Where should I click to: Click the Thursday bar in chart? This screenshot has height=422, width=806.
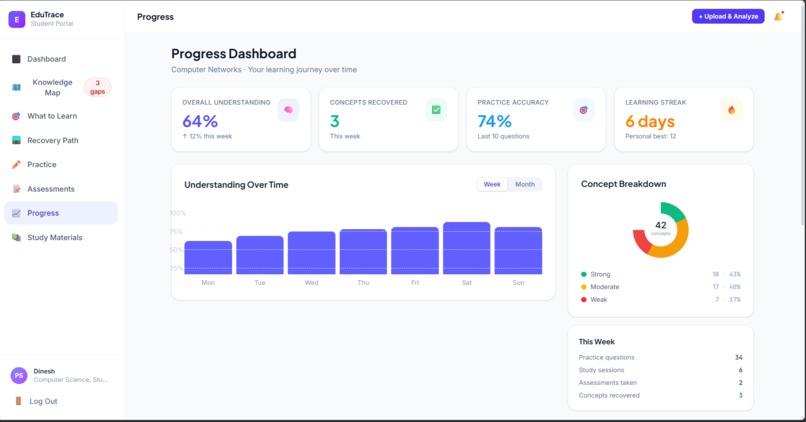363,252
